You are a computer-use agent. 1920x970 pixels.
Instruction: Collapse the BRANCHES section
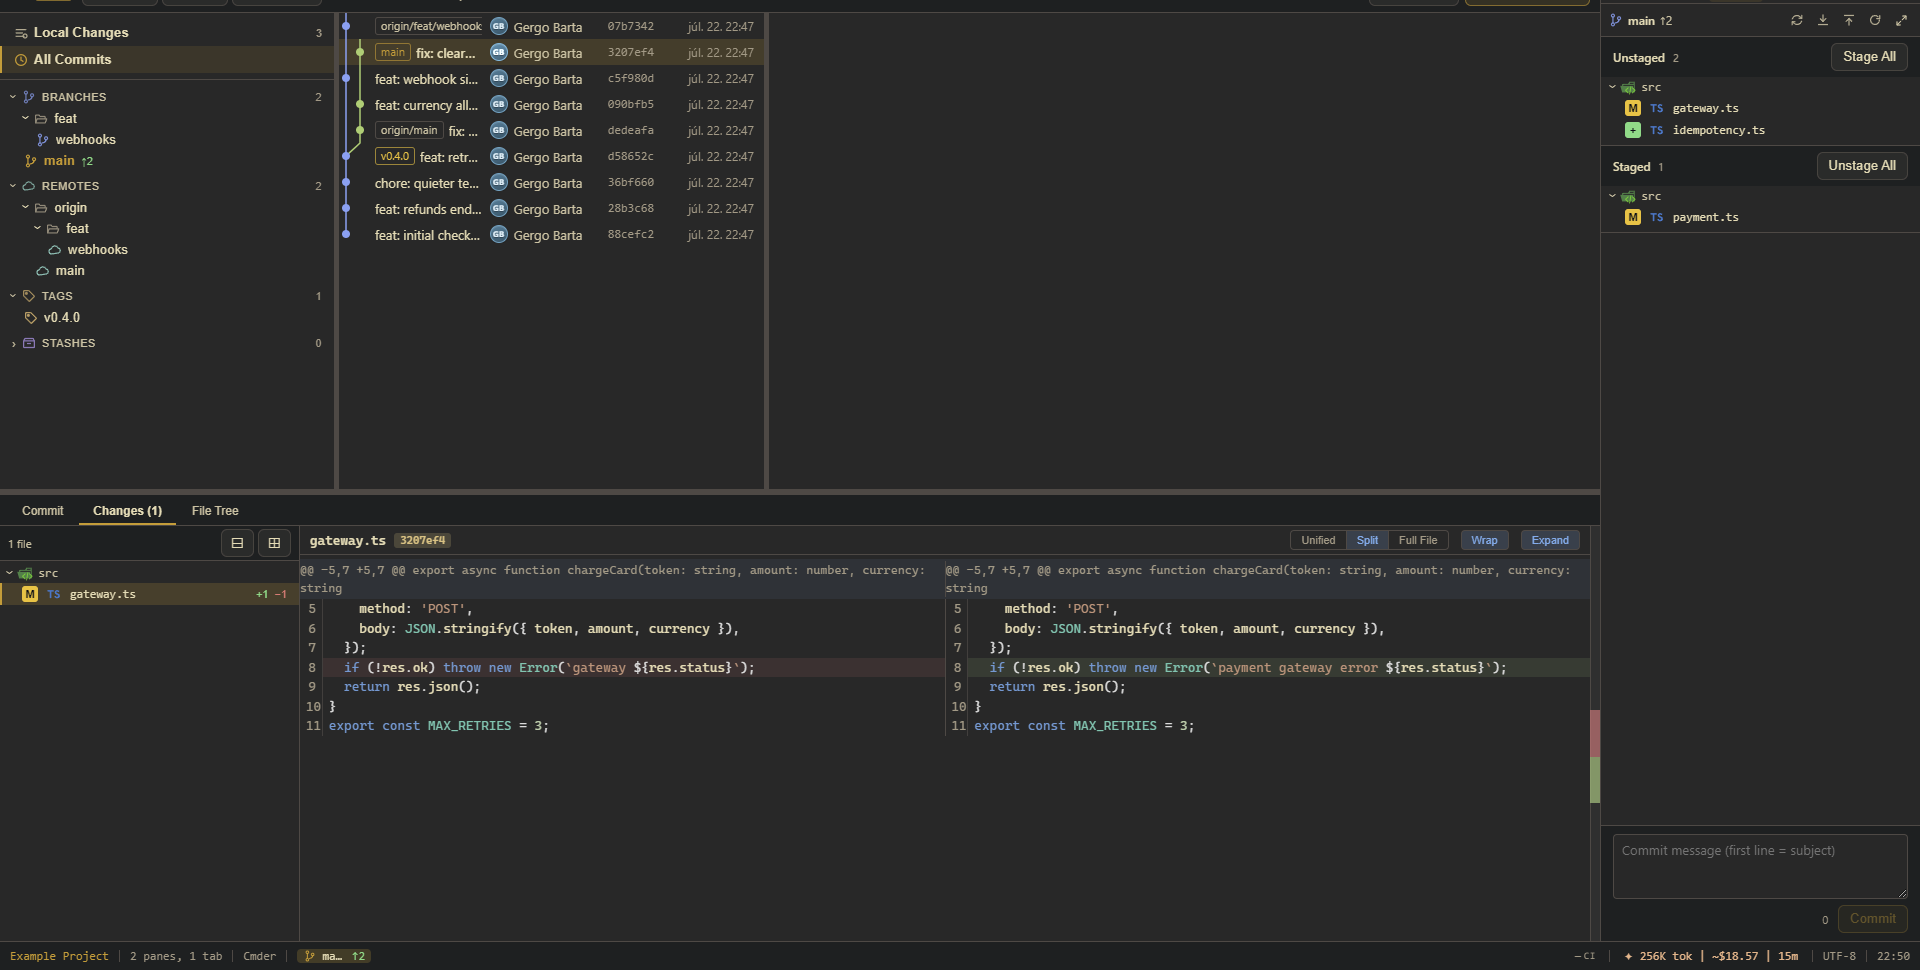(x=13, y=97)
